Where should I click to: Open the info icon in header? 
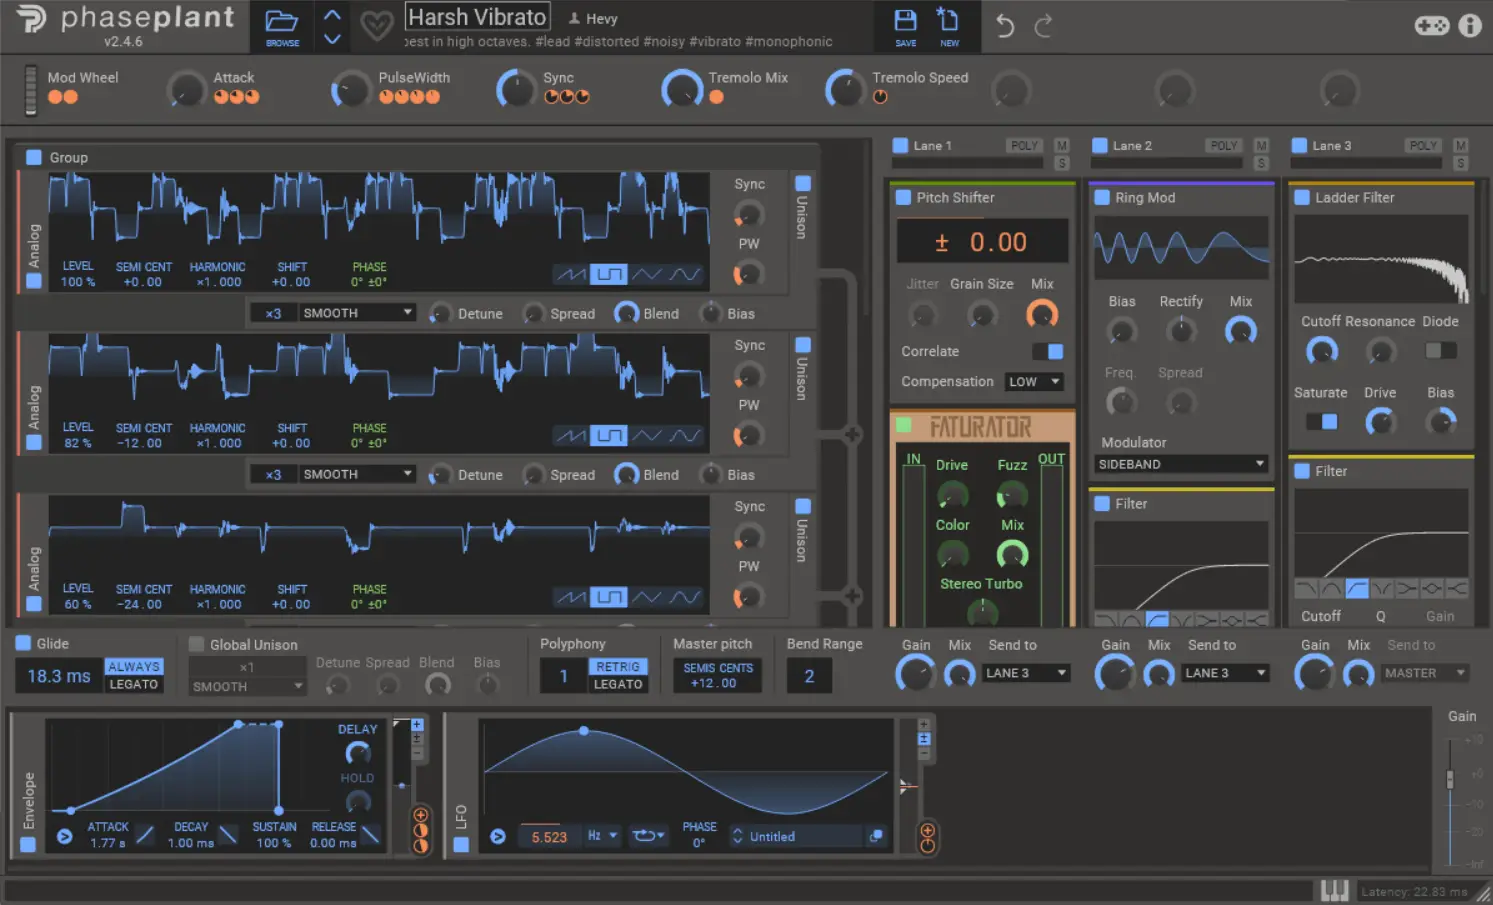(1470, 26)
